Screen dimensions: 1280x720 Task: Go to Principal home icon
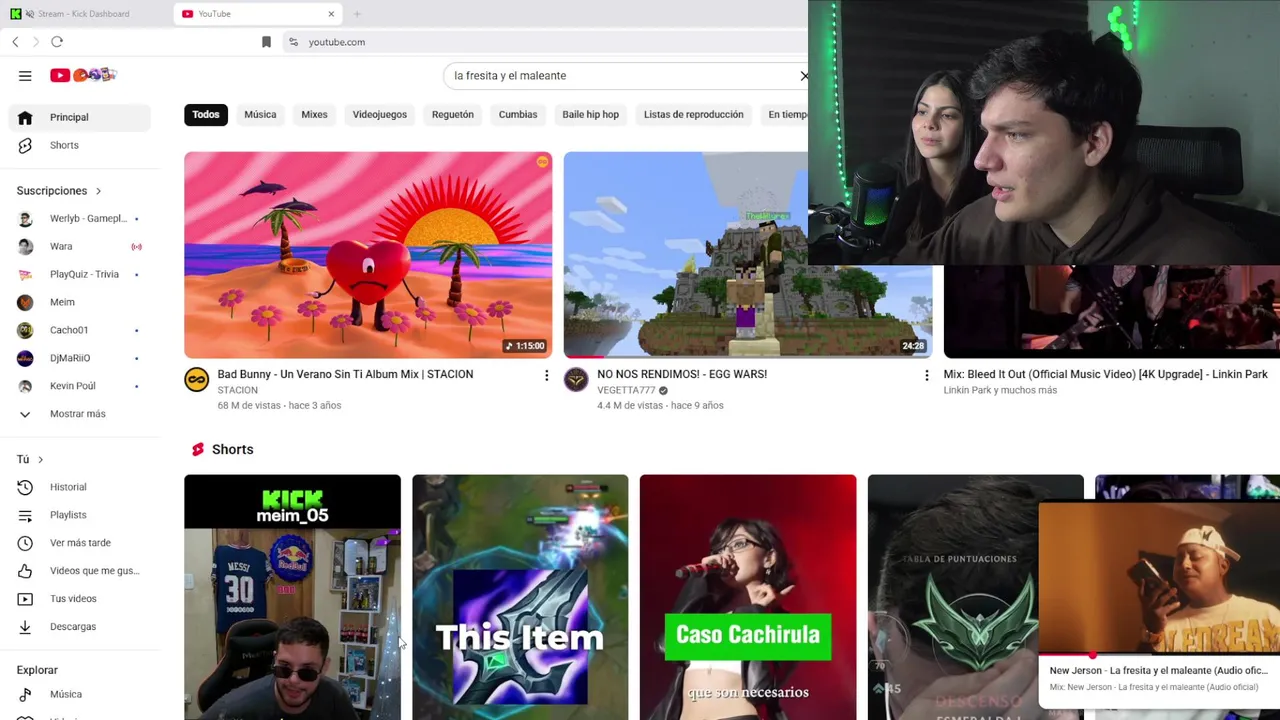(x=25, y=117)
